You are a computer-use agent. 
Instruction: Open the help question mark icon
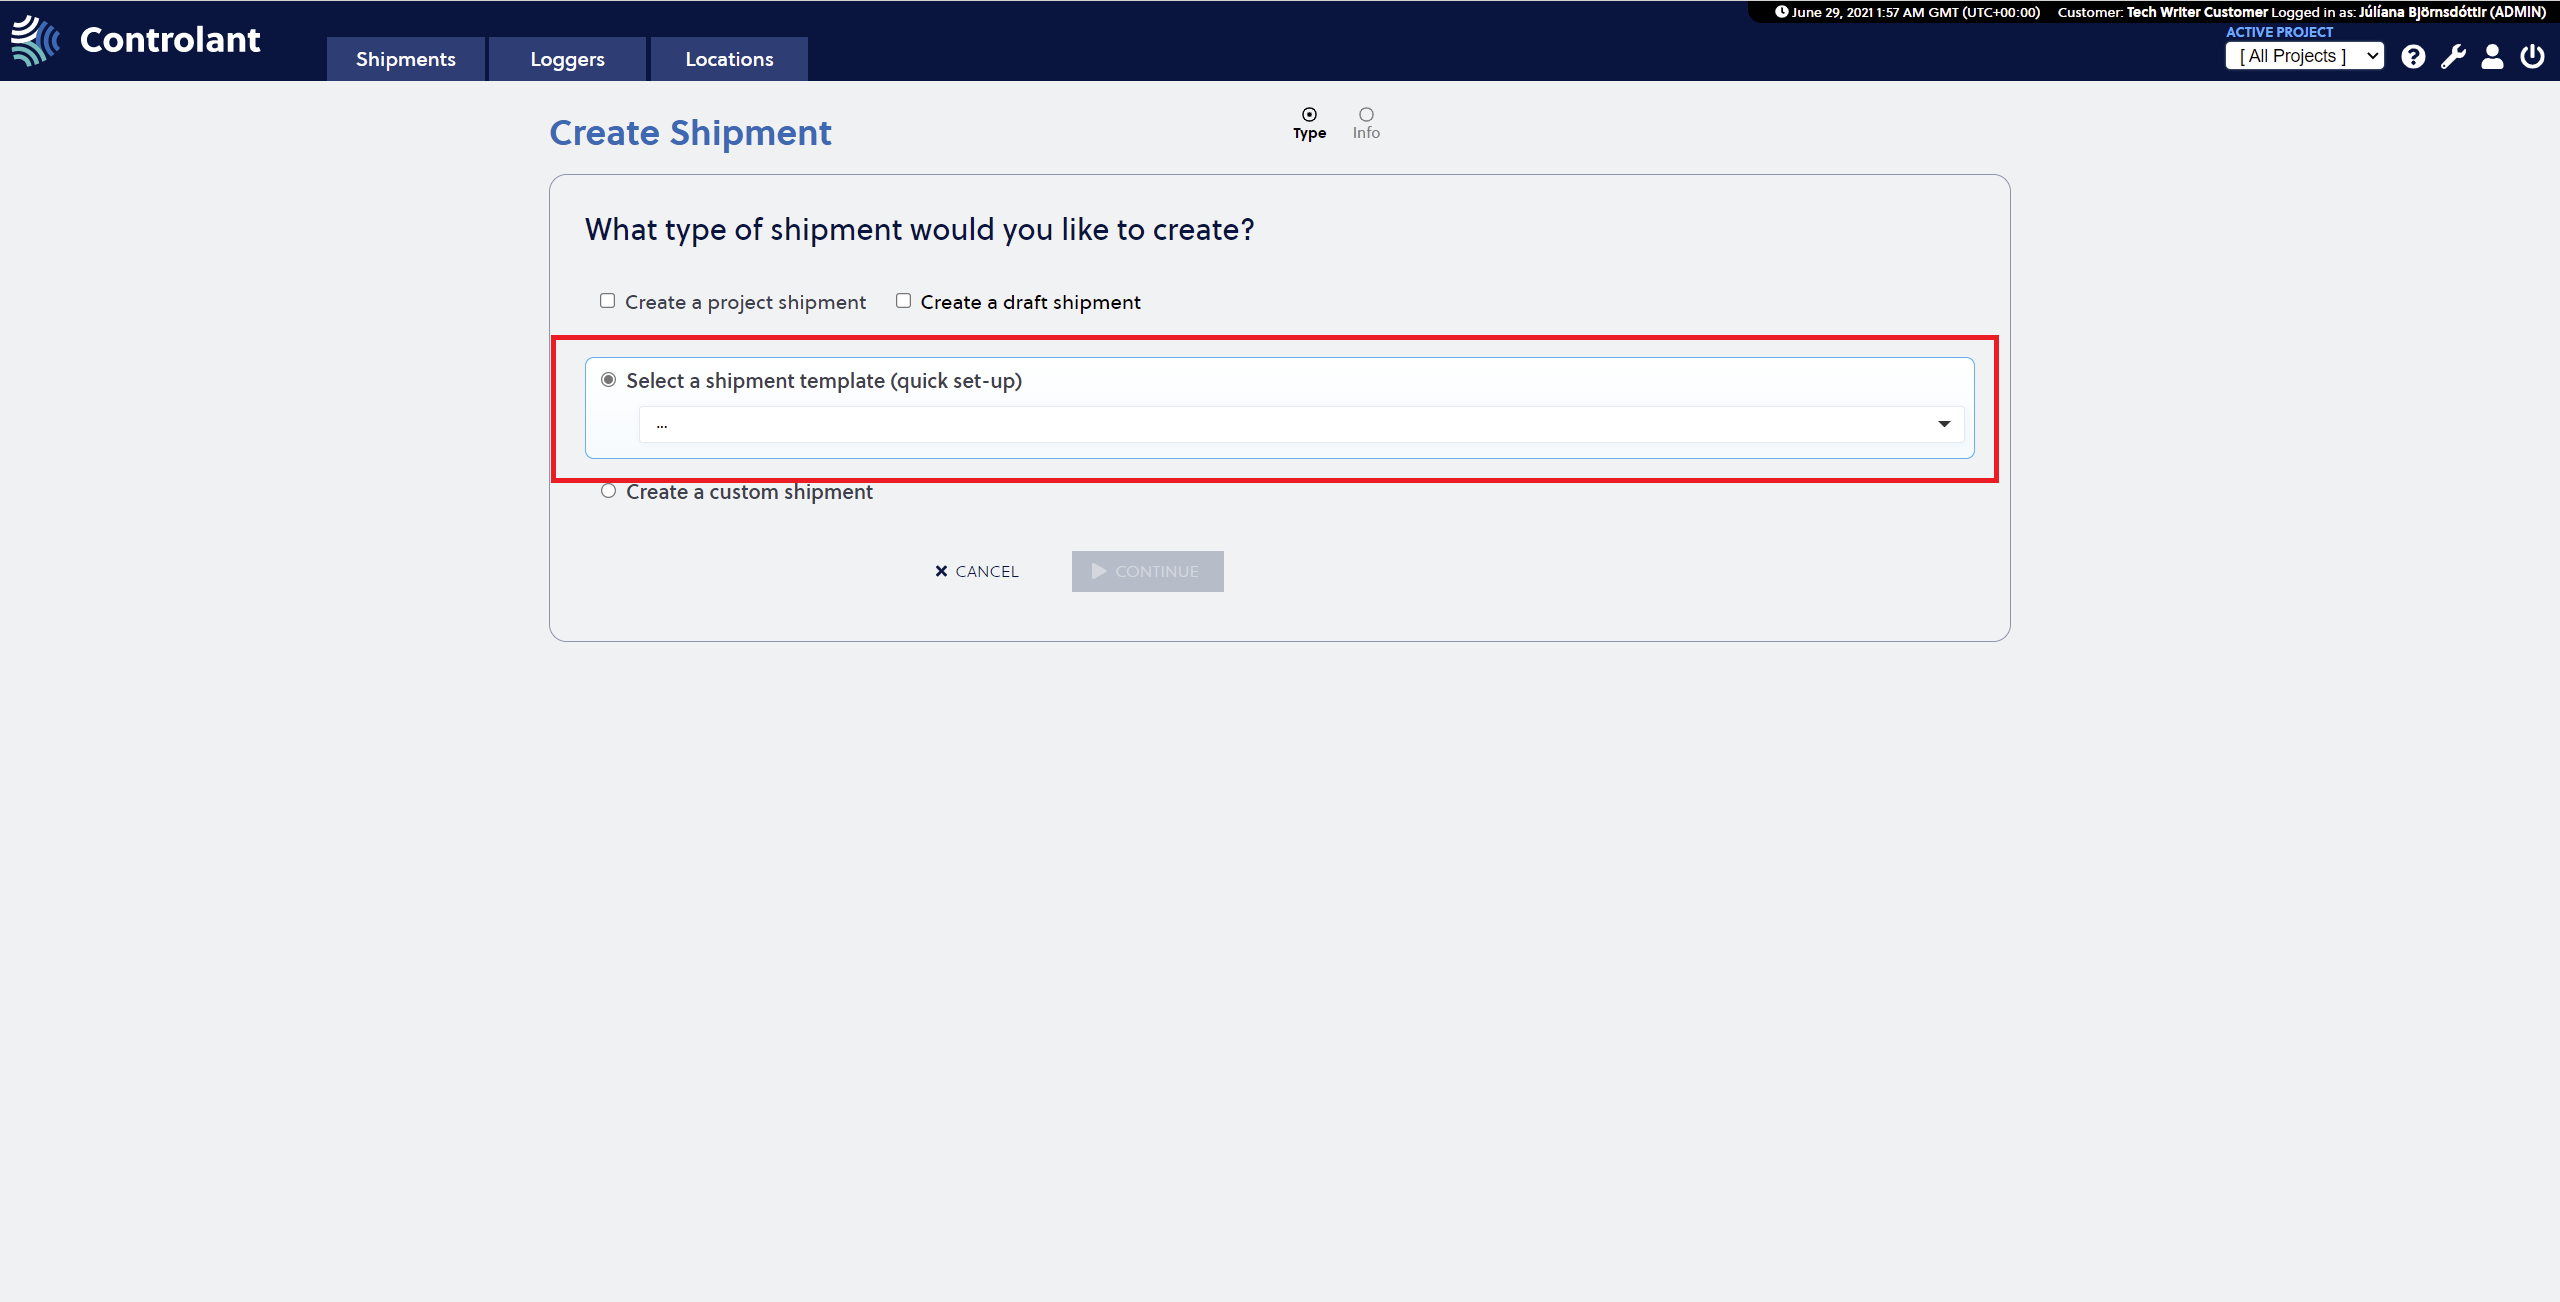point(2413,57)
